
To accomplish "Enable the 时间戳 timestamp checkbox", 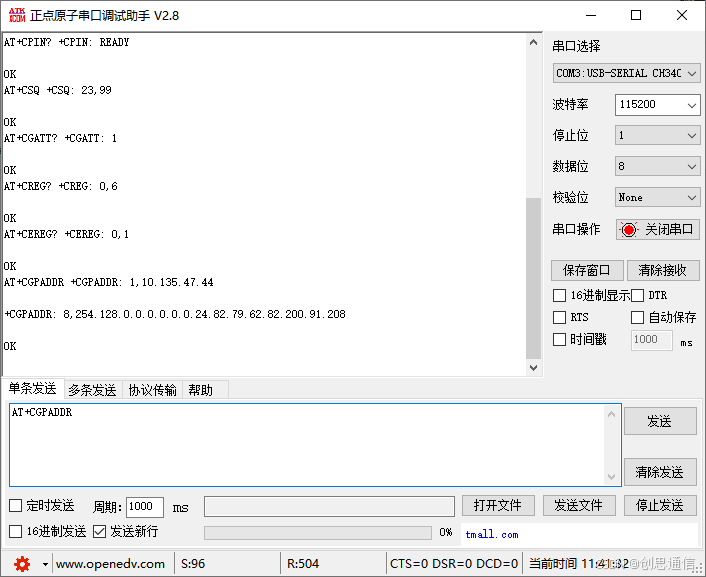I will [x=559, y=339].
